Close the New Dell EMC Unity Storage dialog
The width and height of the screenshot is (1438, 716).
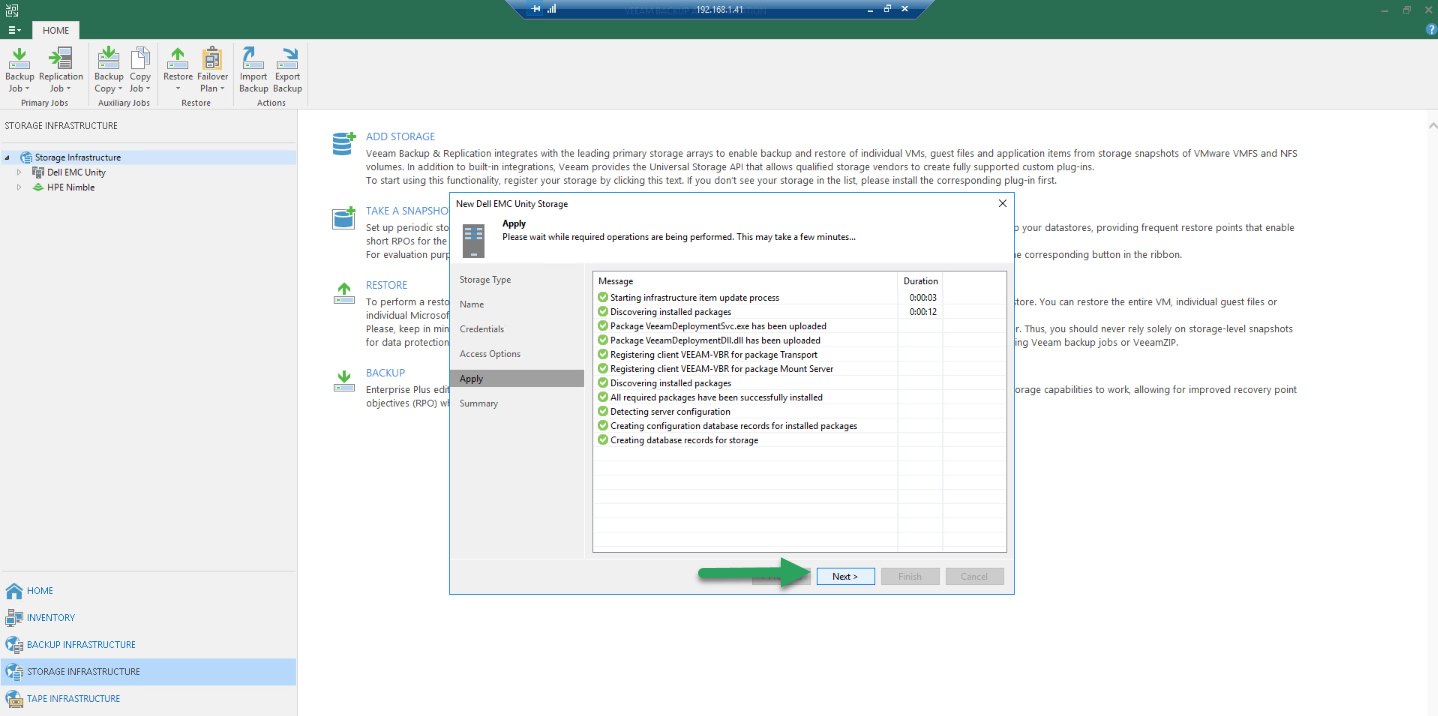[1002, 203]
